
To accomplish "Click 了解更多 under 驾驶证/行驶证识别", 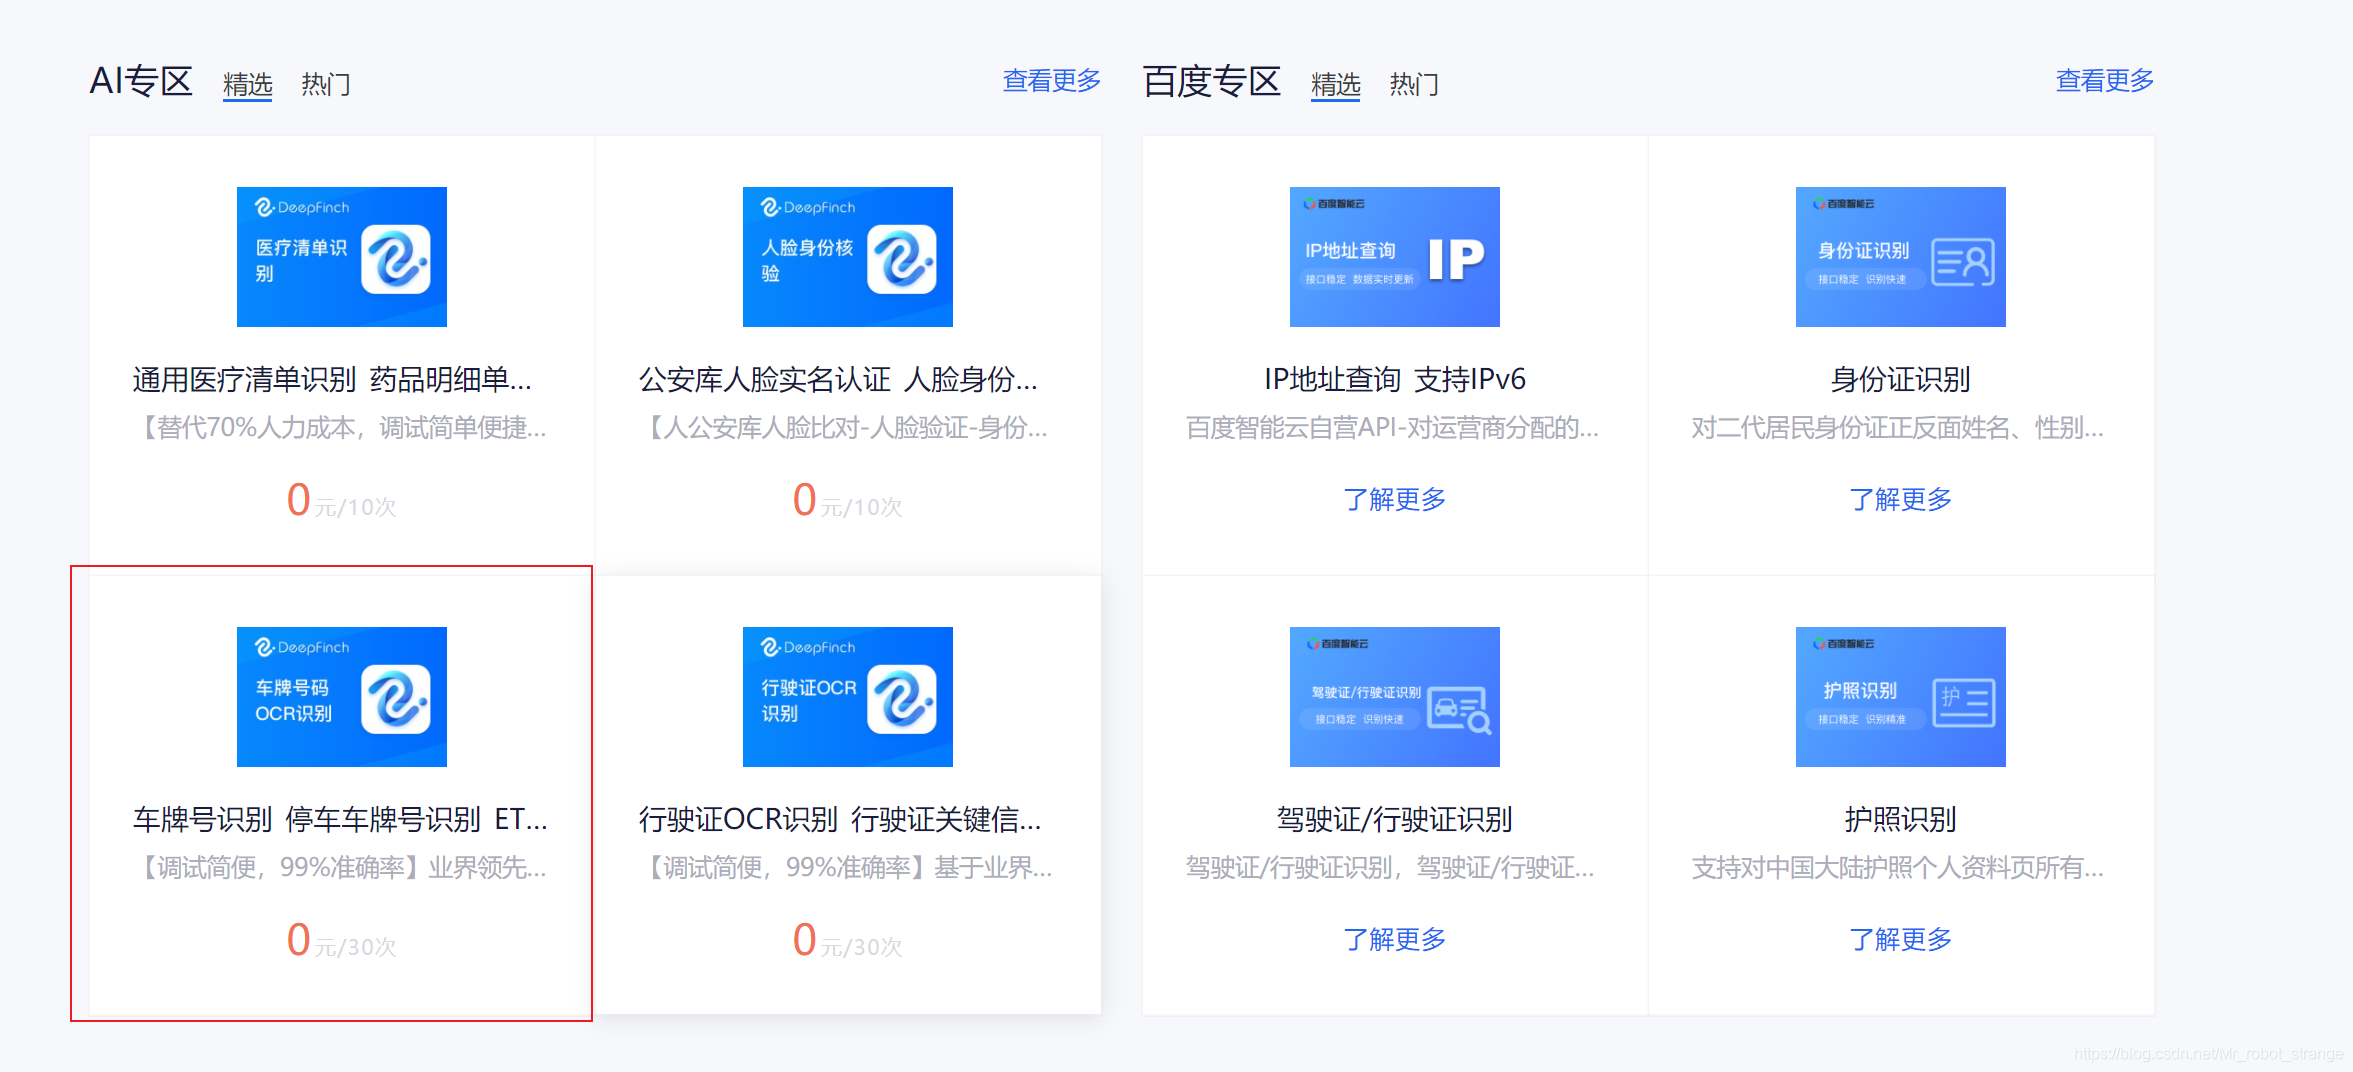I will (1394, 939).
